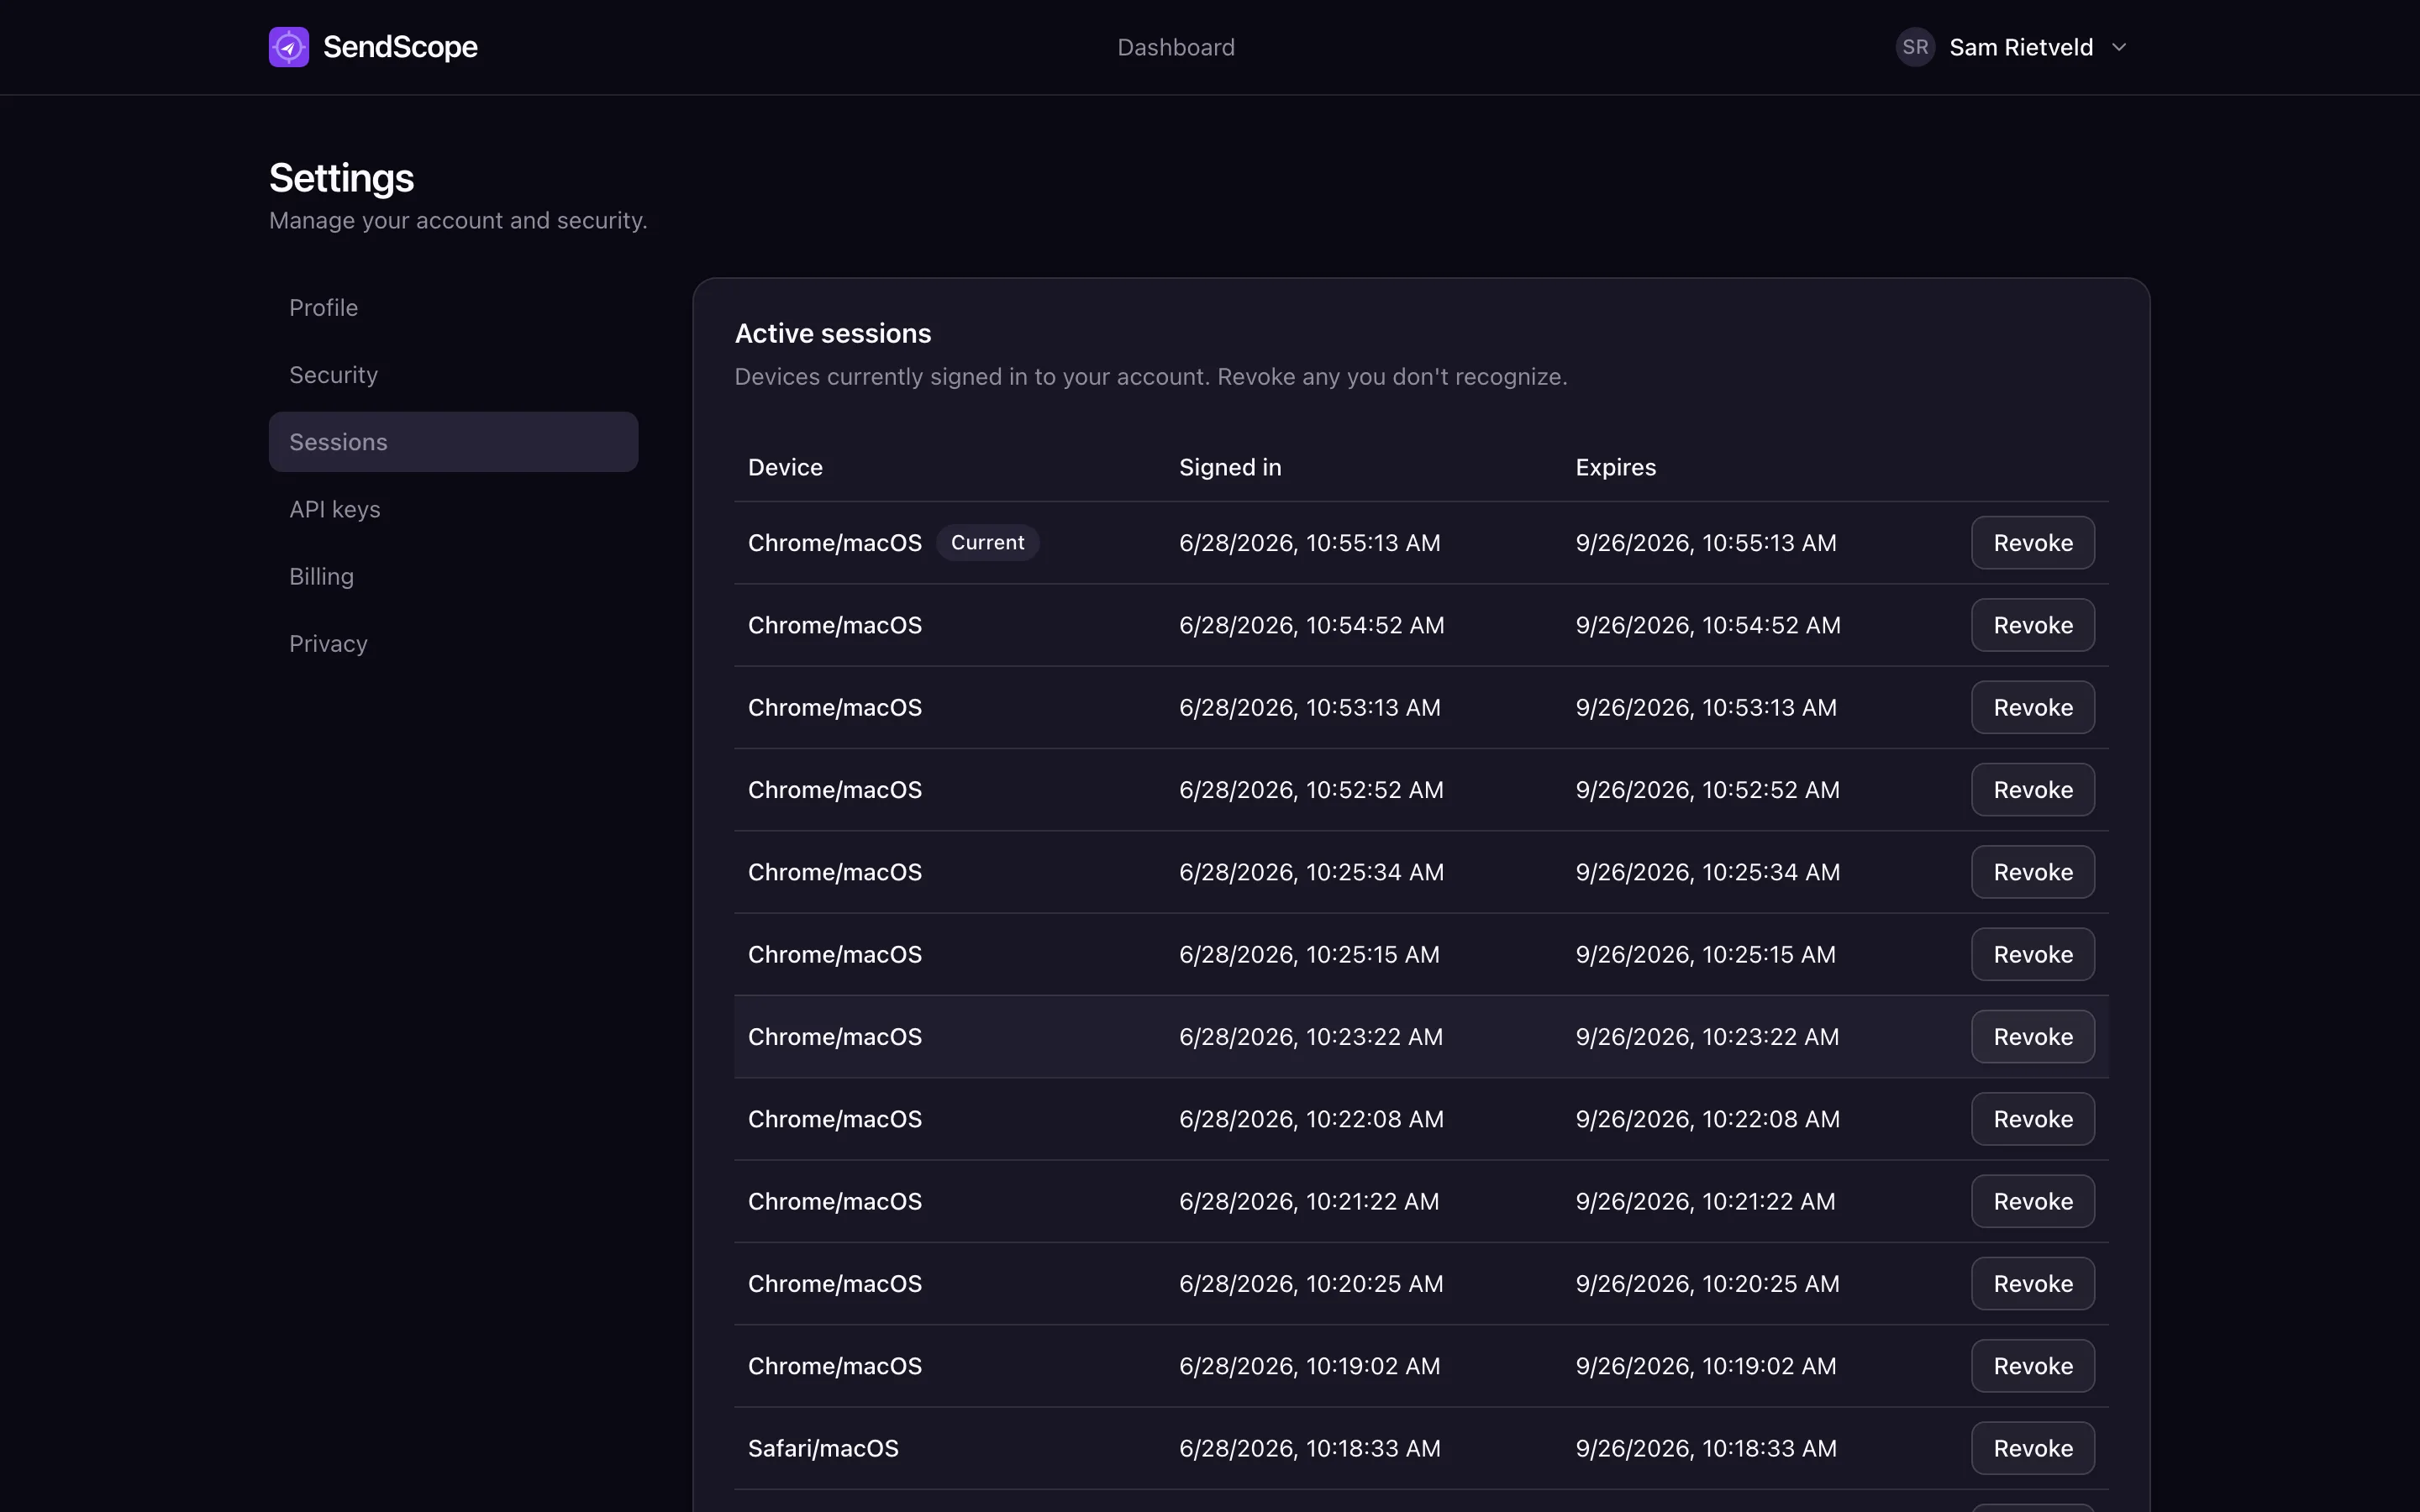Click the 9/26/2026, 10:19:02 AM expiry
The width and height of the screenshot is (2420, 1512).
click(1706, 1366)
